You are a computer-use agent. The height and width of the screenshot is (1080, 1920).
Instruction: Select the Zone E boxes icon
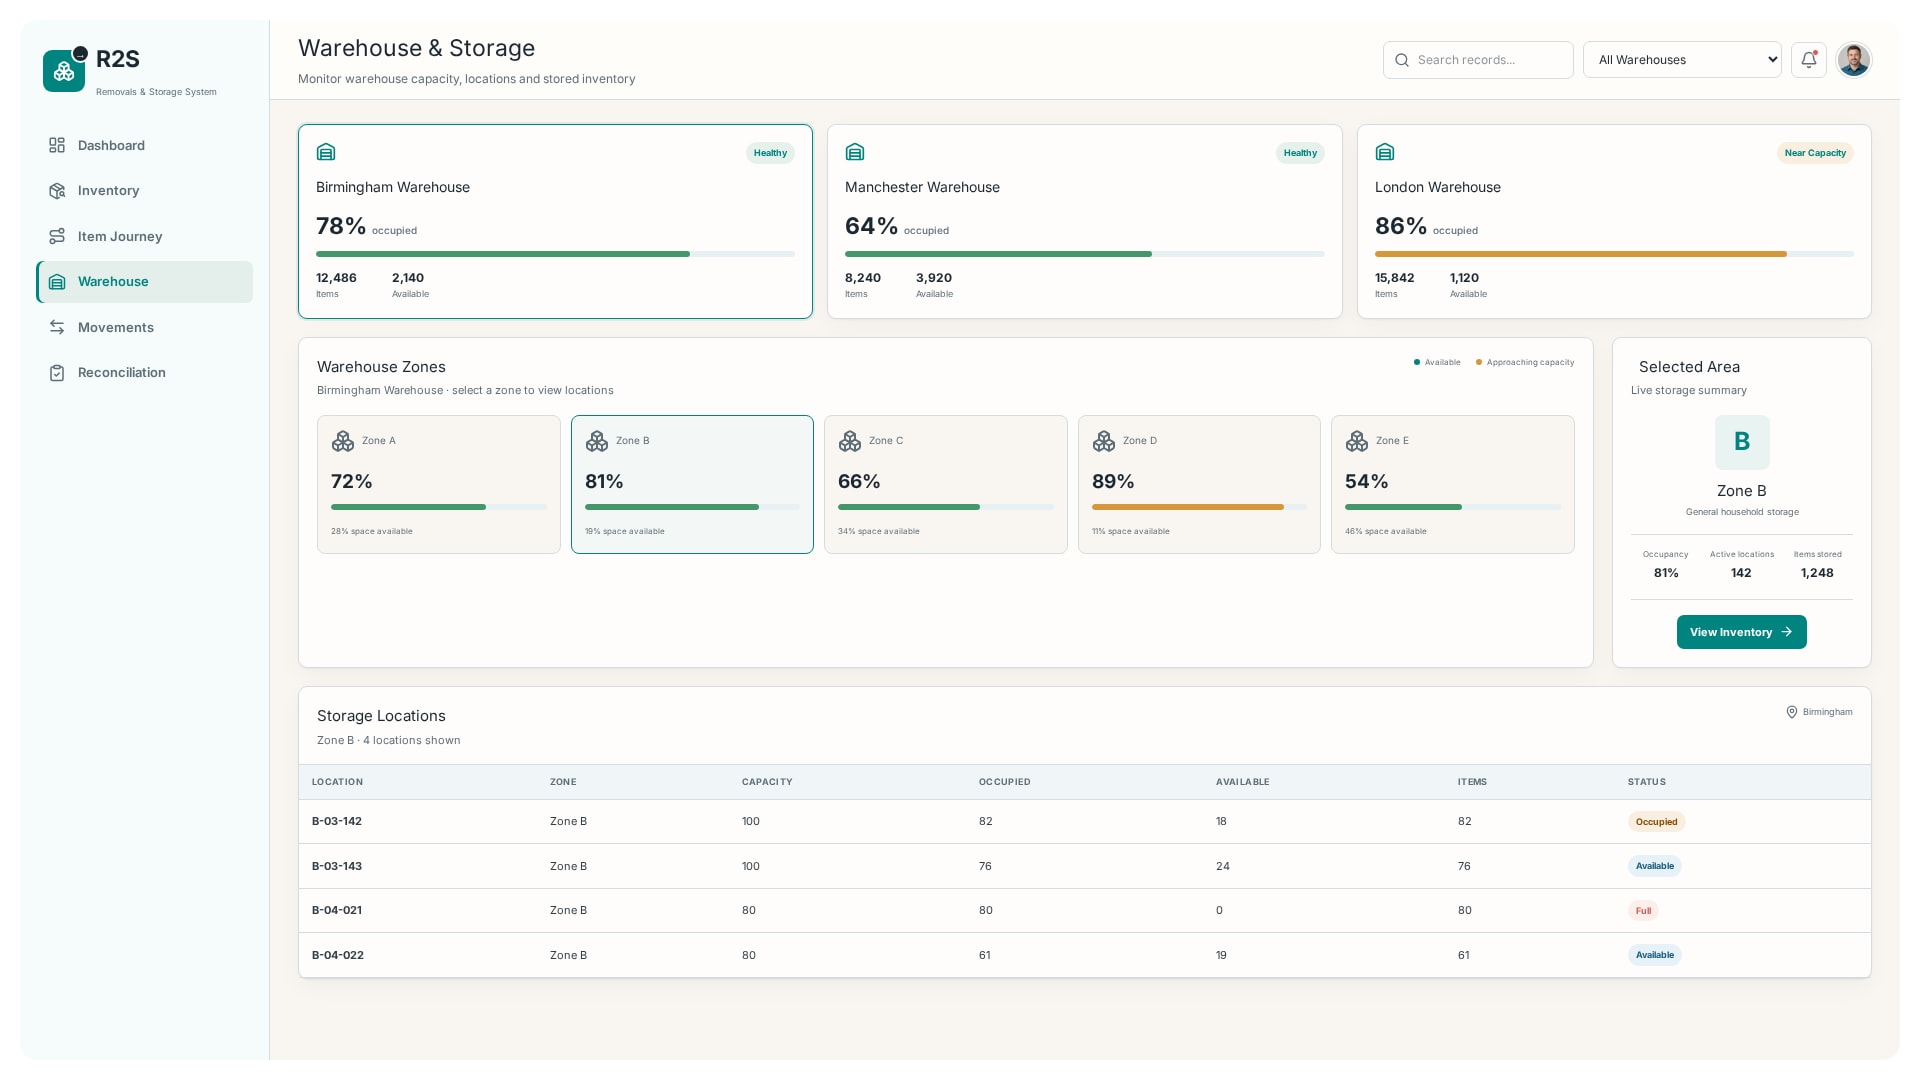pyautogui.click(x=1357, y=441)
